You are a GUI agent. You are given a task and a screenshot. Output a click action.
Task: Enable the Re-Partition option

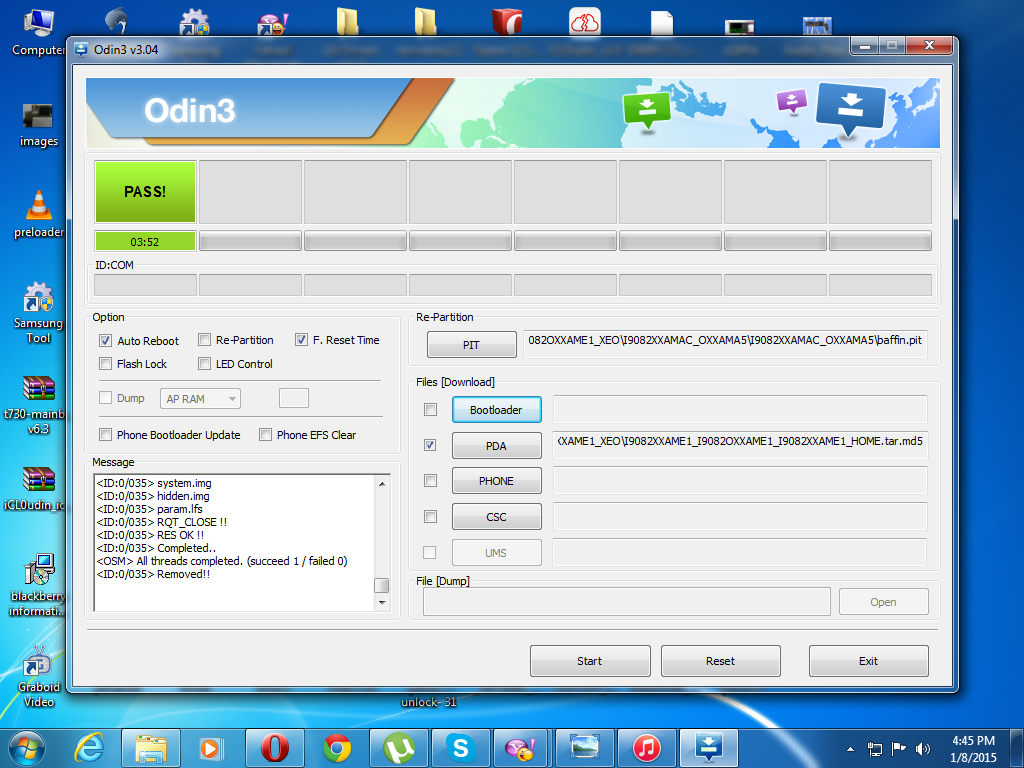(x=205, y=340)
